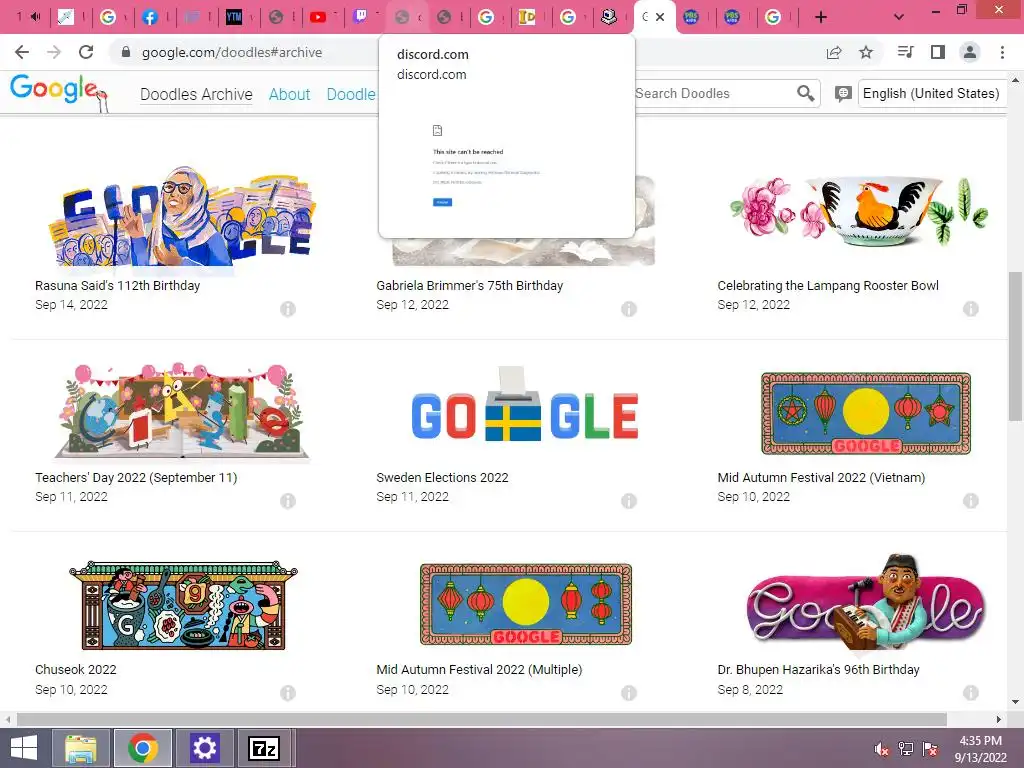The width and height of the screenshot is (1024, 768).
Task: Close the active Google Doodles tab
Action: coord(660,17)
